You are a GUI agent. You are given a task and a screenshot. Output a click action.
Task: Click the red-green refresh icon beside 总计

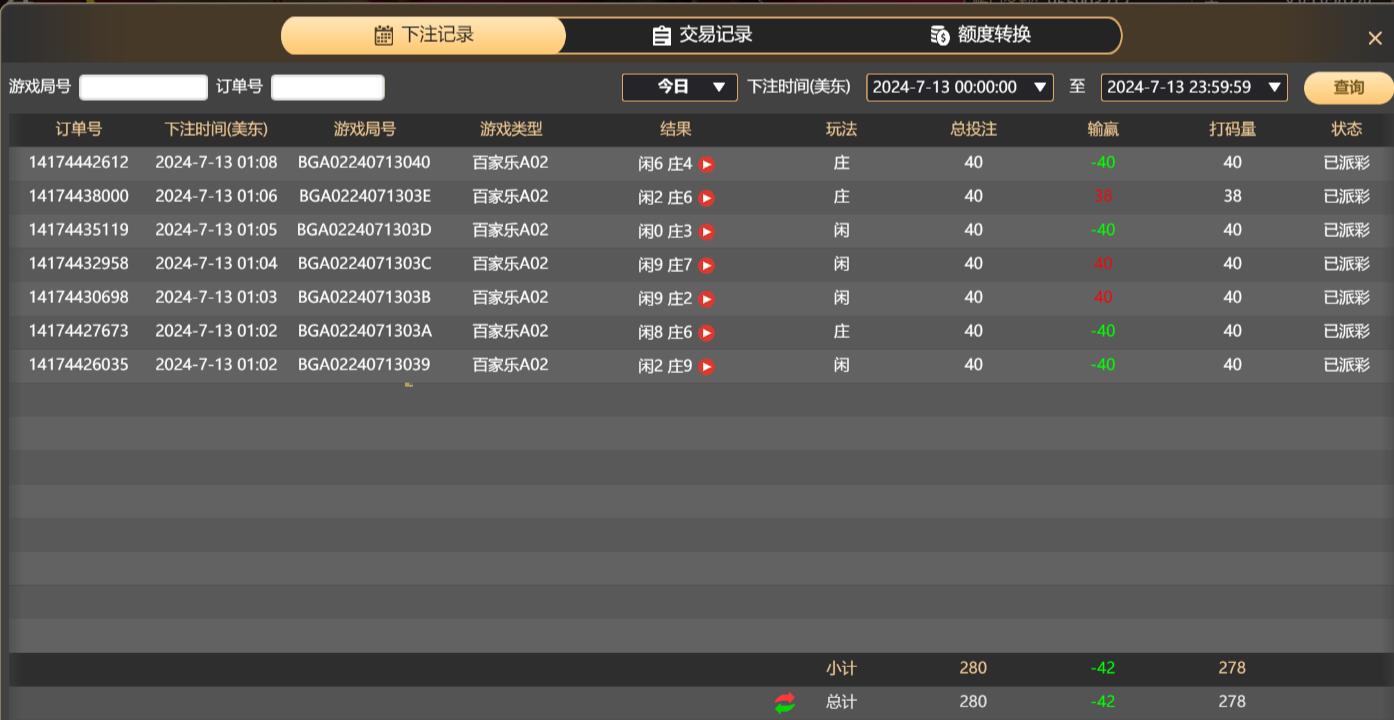coord(785,702)
